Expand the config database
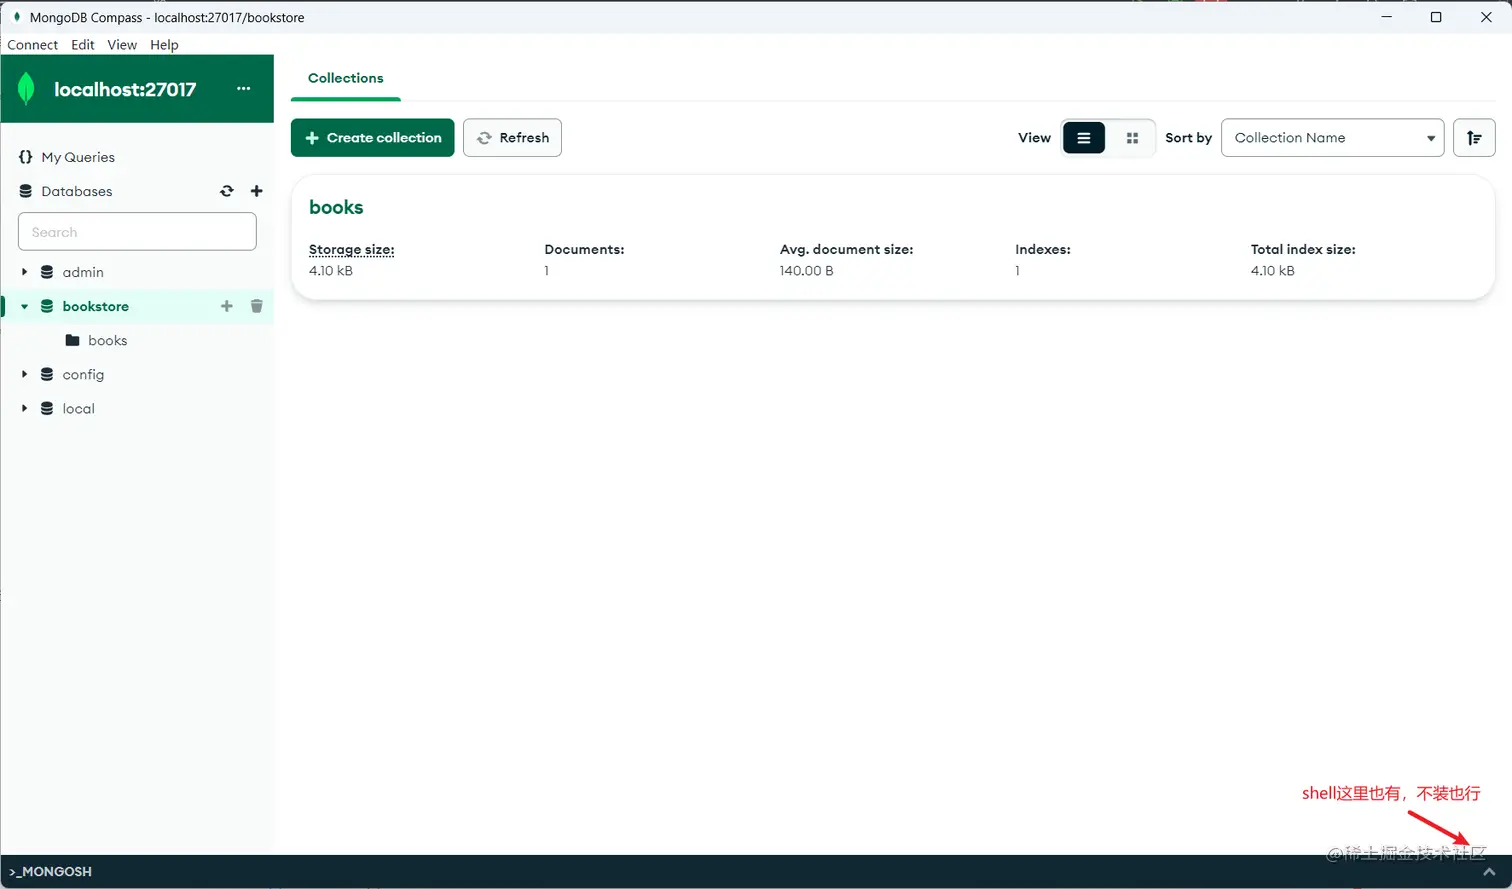This screenshot has width=1512, height=889. 24,374
